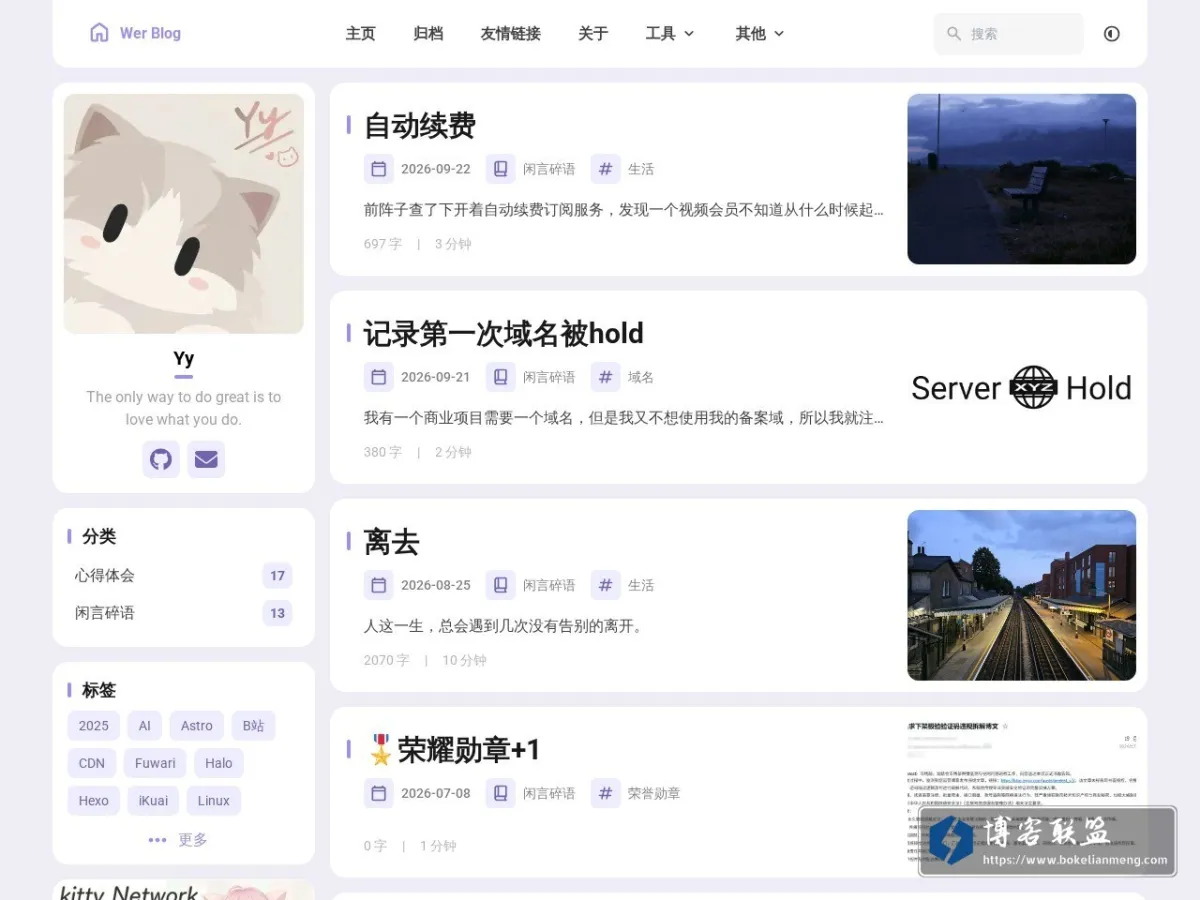
Task: Open the 自动续费 bench cover image
Action: [x=1022, y=179]
